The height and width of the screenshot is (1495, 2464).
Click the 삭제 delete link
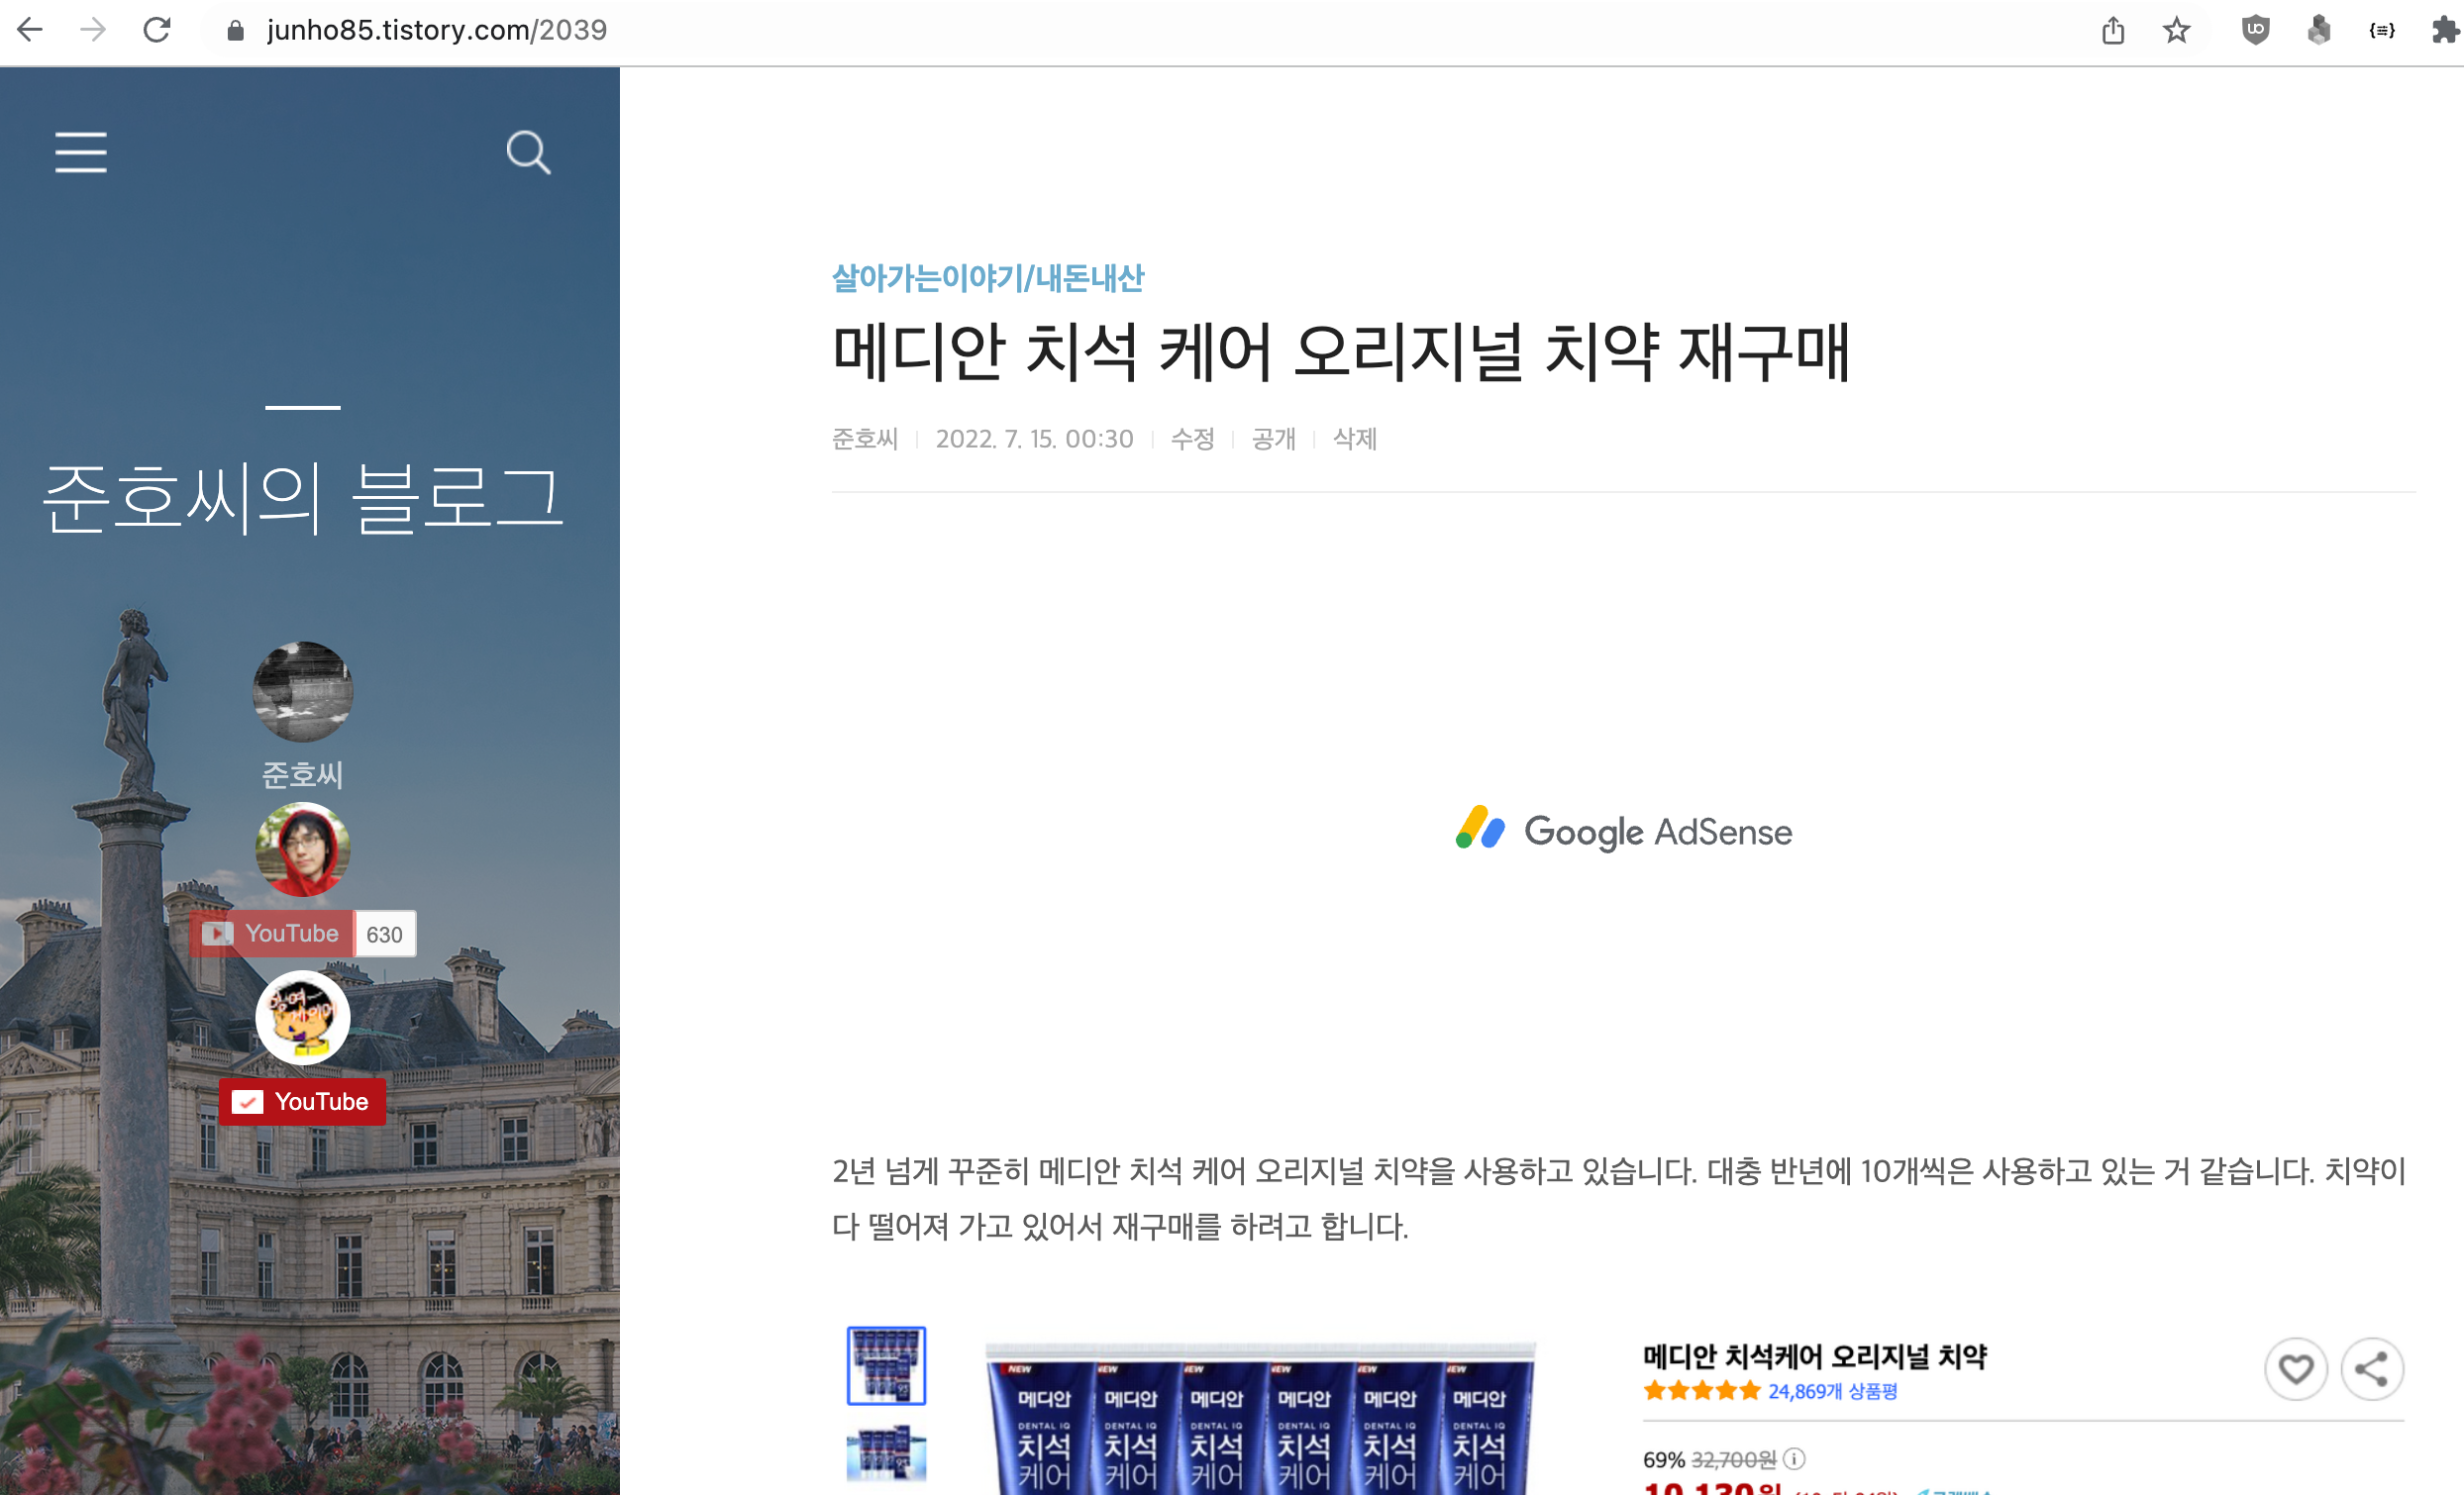(1354, 439)
